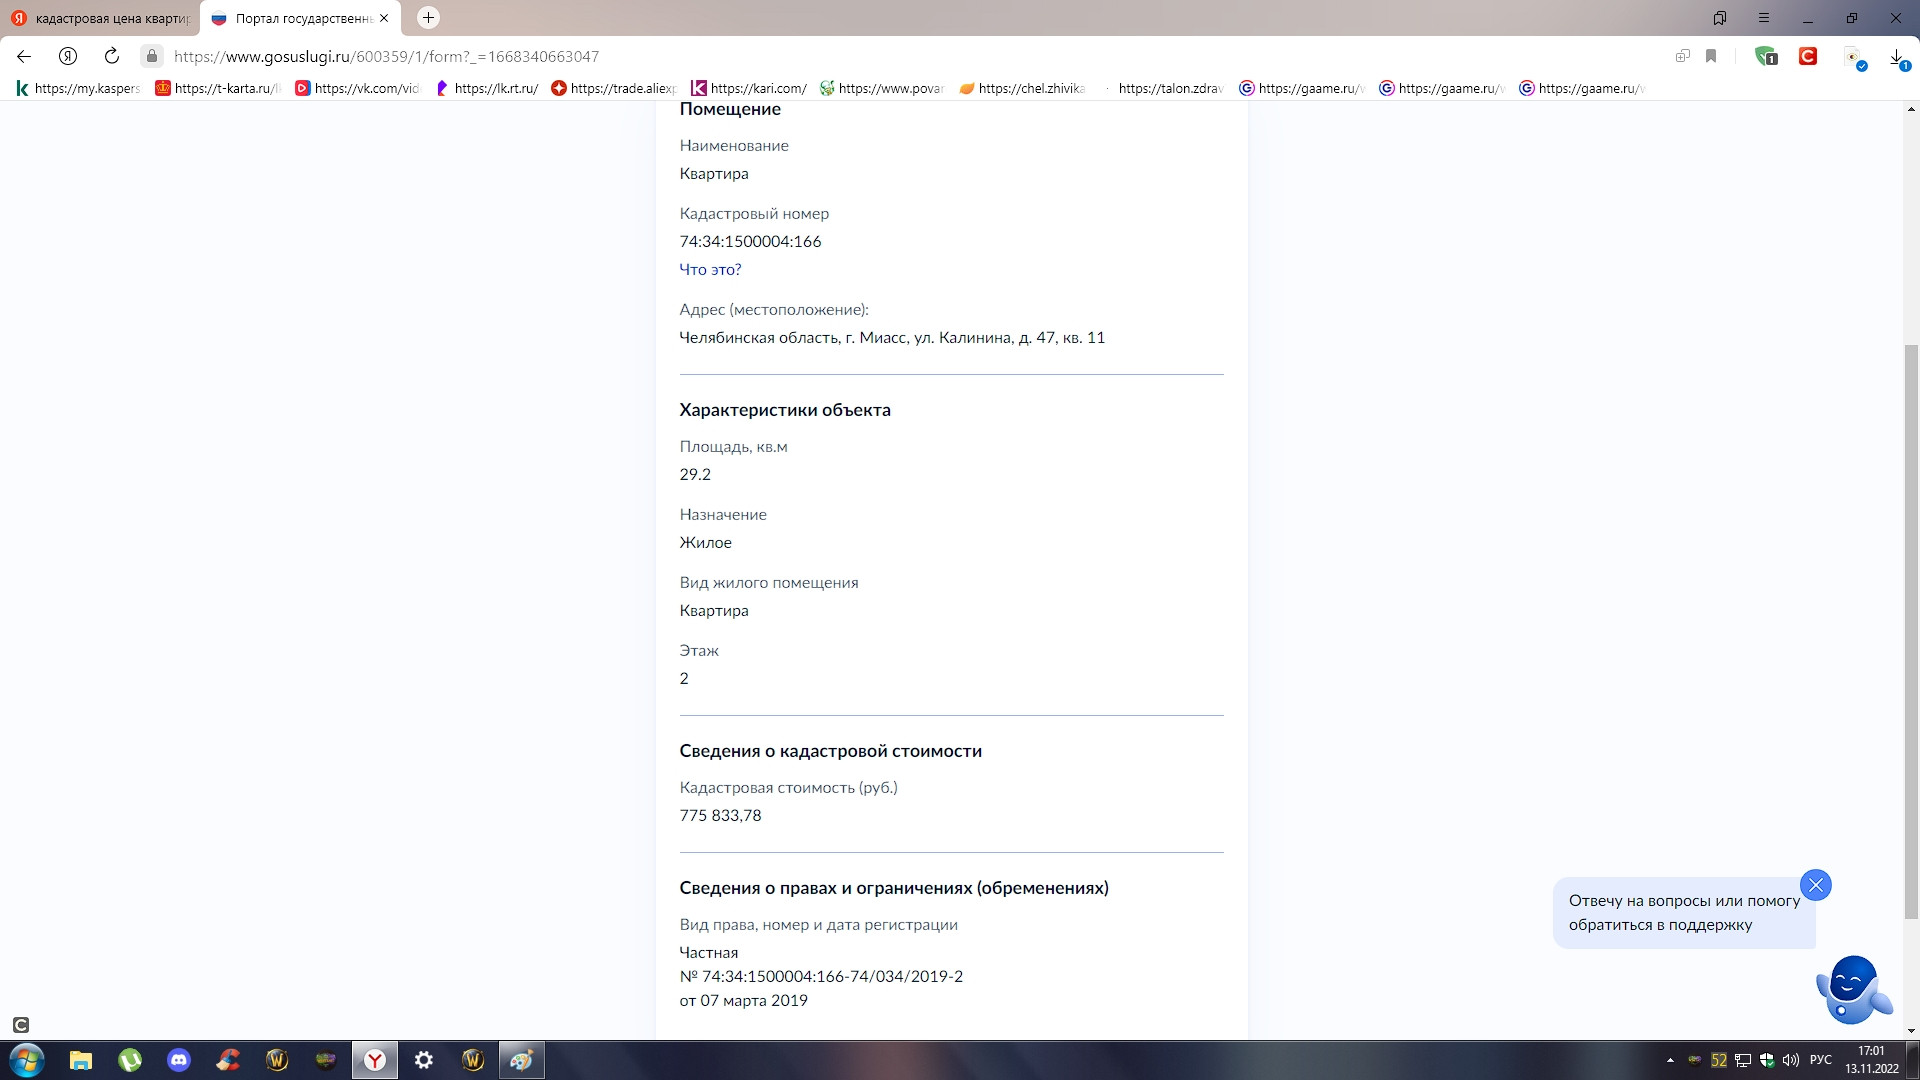Open a new browser tab
The height and width of the screenshot is (1080, 1920).
(428, 18)
